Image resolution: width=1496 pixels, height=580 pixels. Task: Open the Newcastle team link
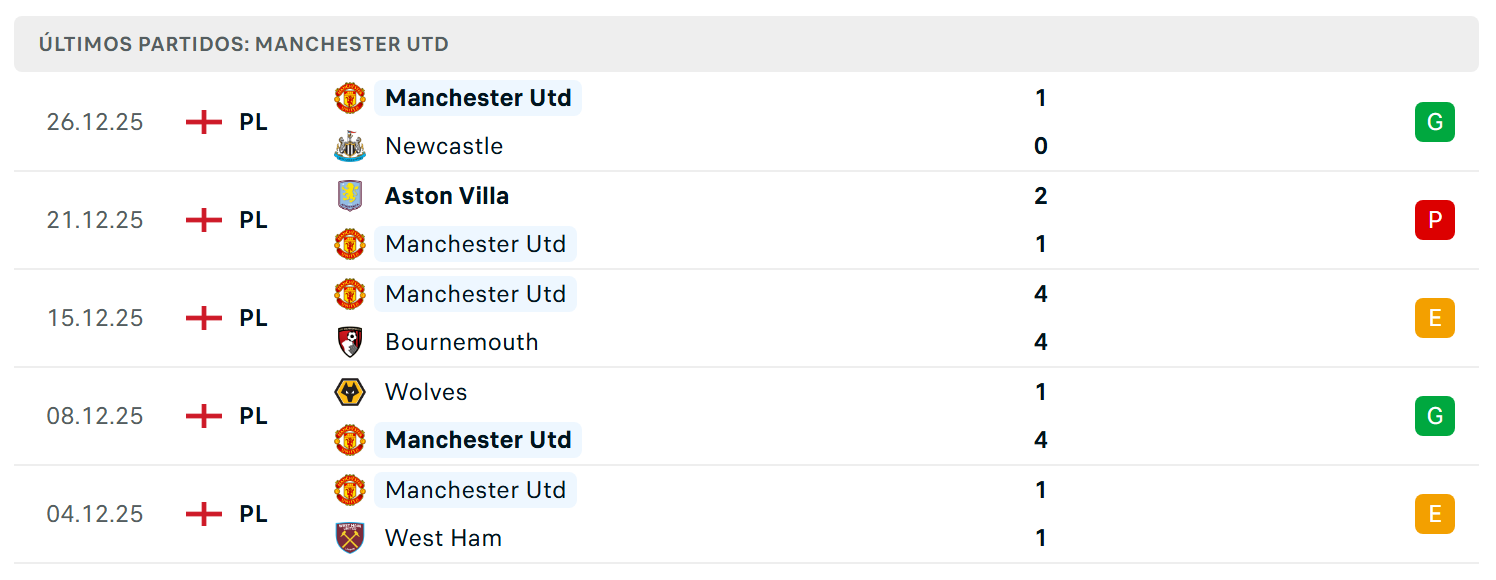pyautogui.click(x=444, y=146)
